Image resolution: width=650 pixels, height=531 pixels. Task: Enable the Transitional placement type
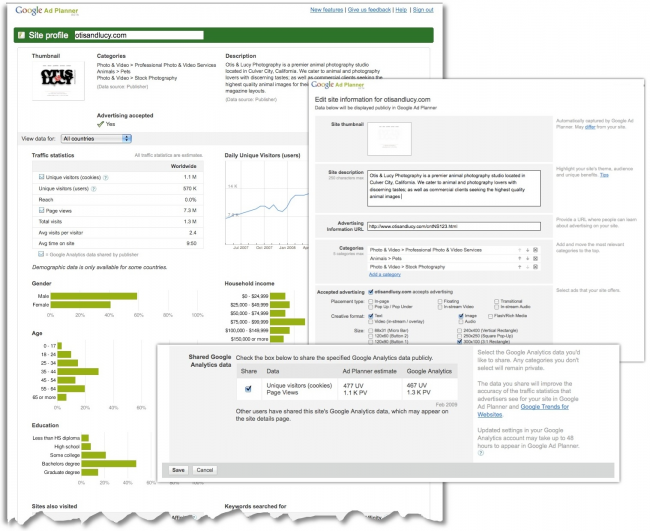496,301
